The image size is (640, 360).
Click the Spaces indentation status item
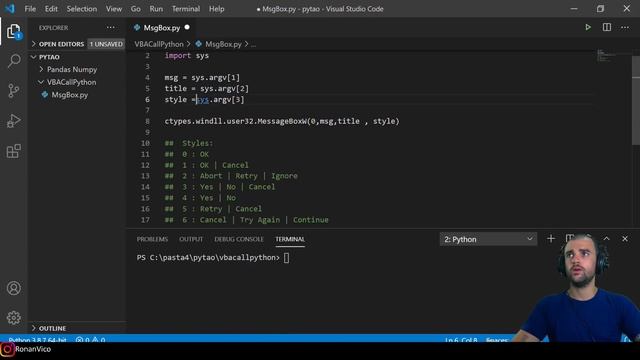point(497,340)
